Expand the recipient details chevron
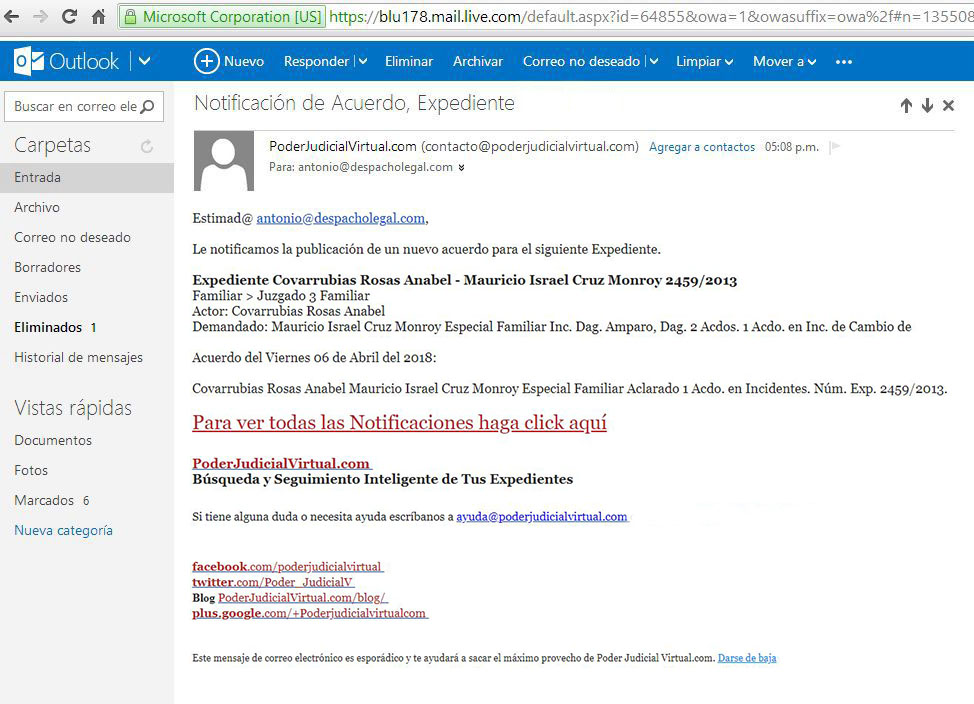974x704 pixels. pyautogui.click(x=462, y=167)
